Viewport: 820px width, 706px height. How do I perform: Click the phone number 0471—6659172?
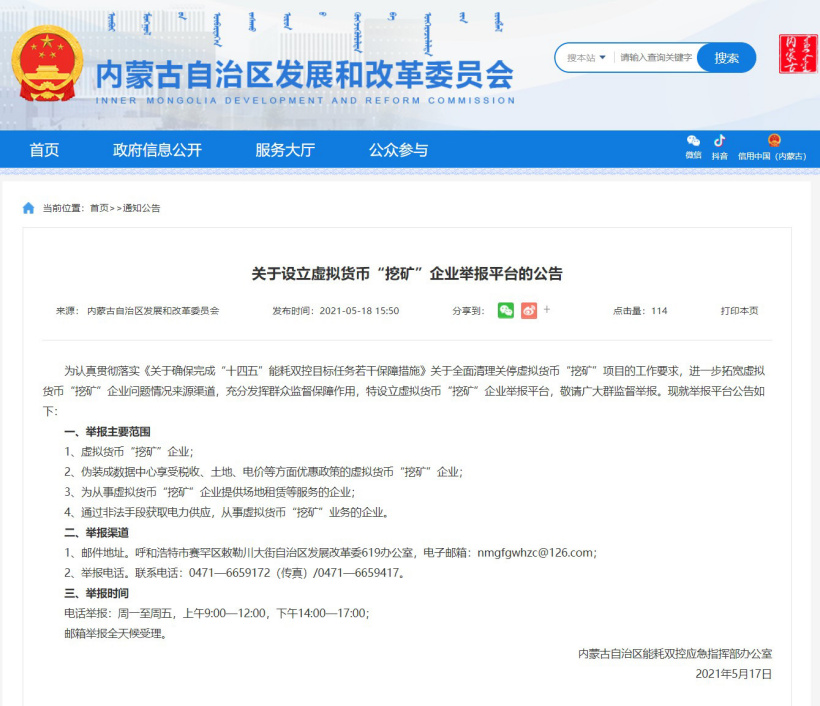coord(229,573)
